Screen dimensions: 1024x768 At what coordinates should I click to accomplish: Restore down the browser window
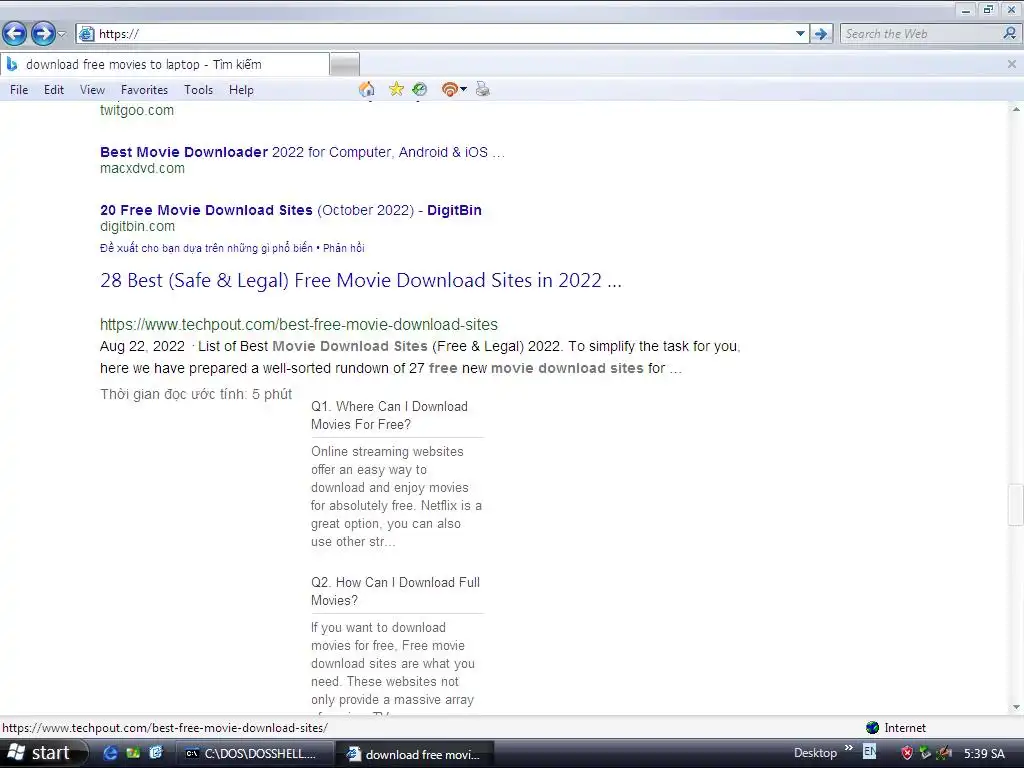tap(988, 10)
